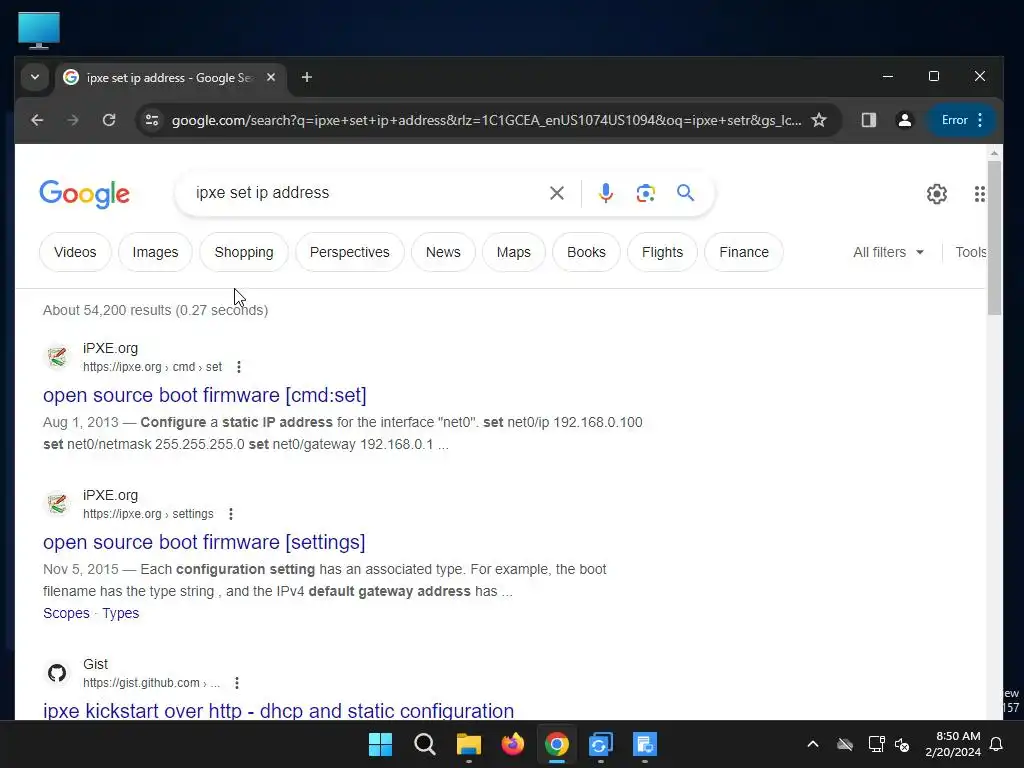Search by image with Google Lens

646,193
